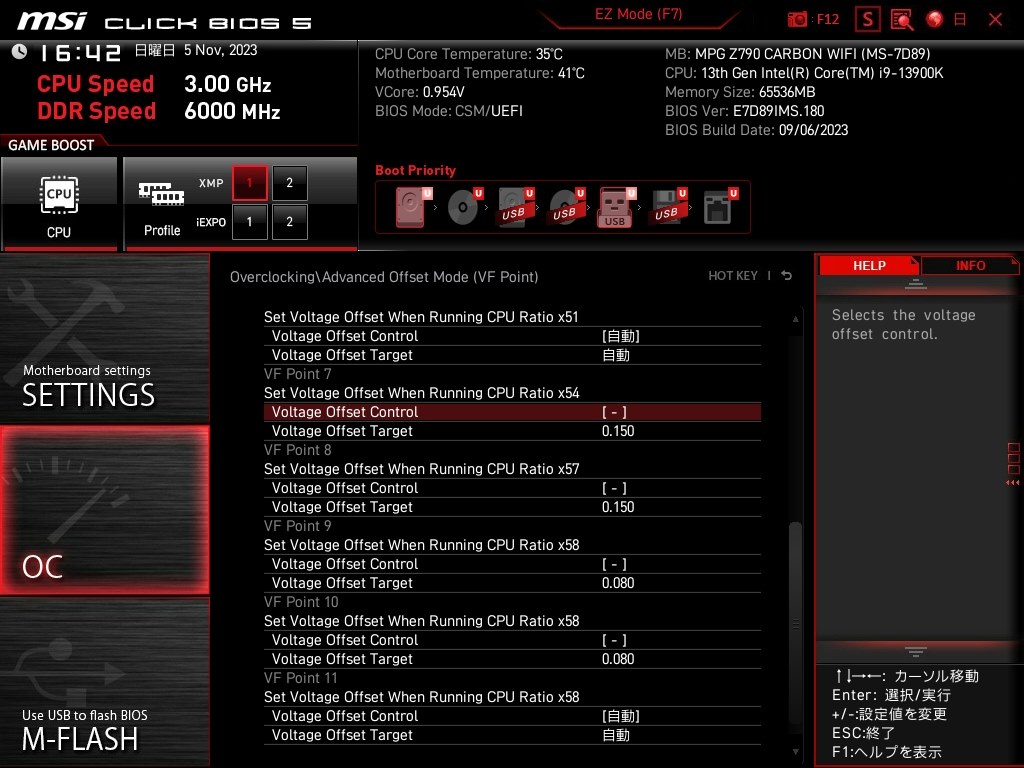Close the BIOS with the X icon

[x=995, y=20]
